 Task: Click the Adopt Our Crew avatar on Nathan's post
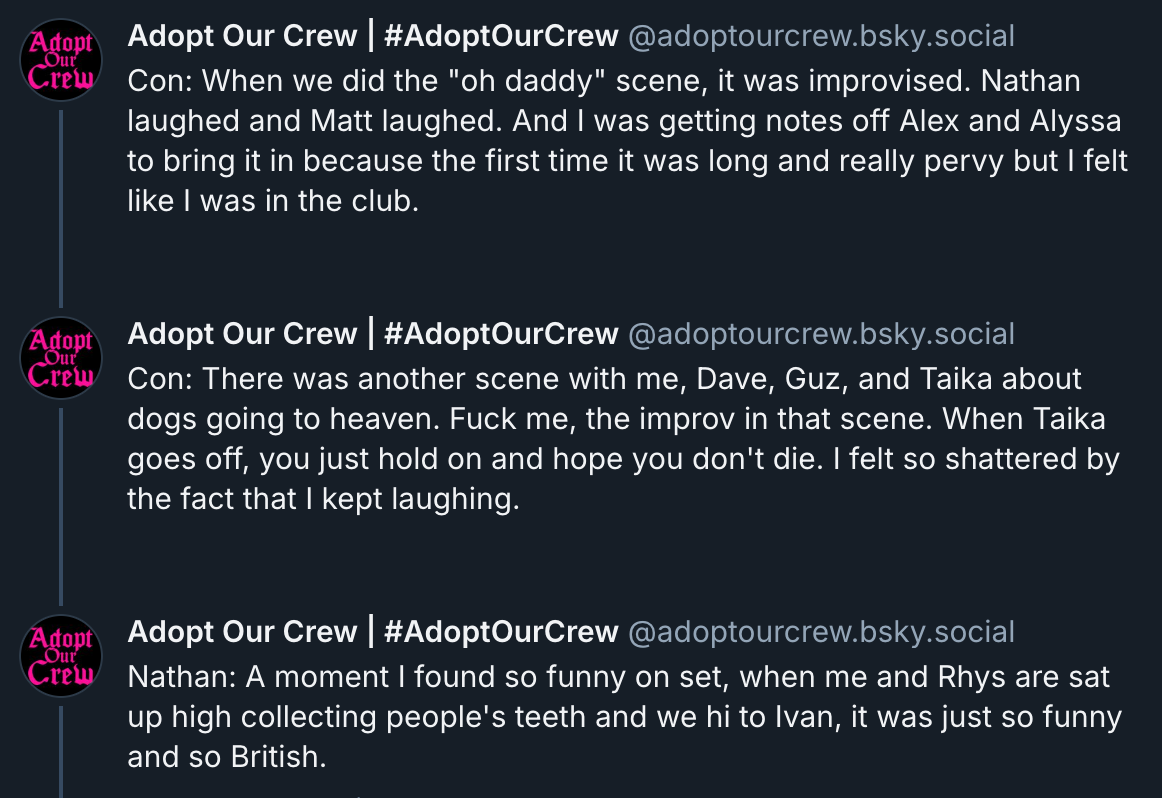click(61, 657)
